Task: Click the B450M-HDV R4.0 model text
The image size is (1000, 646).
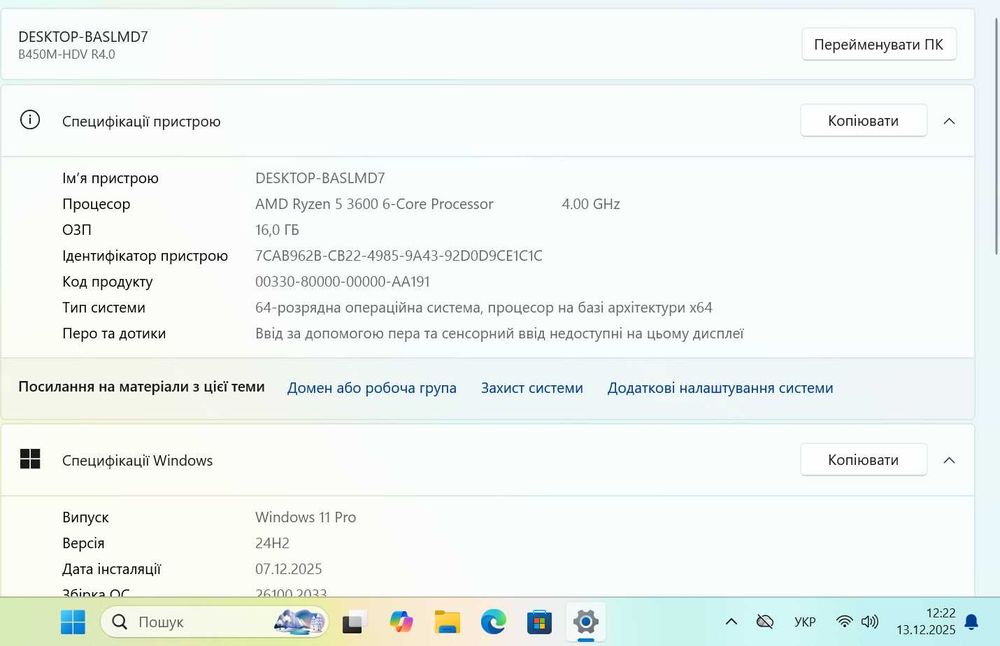Action: pyautogui.click(x=66, y=54)
